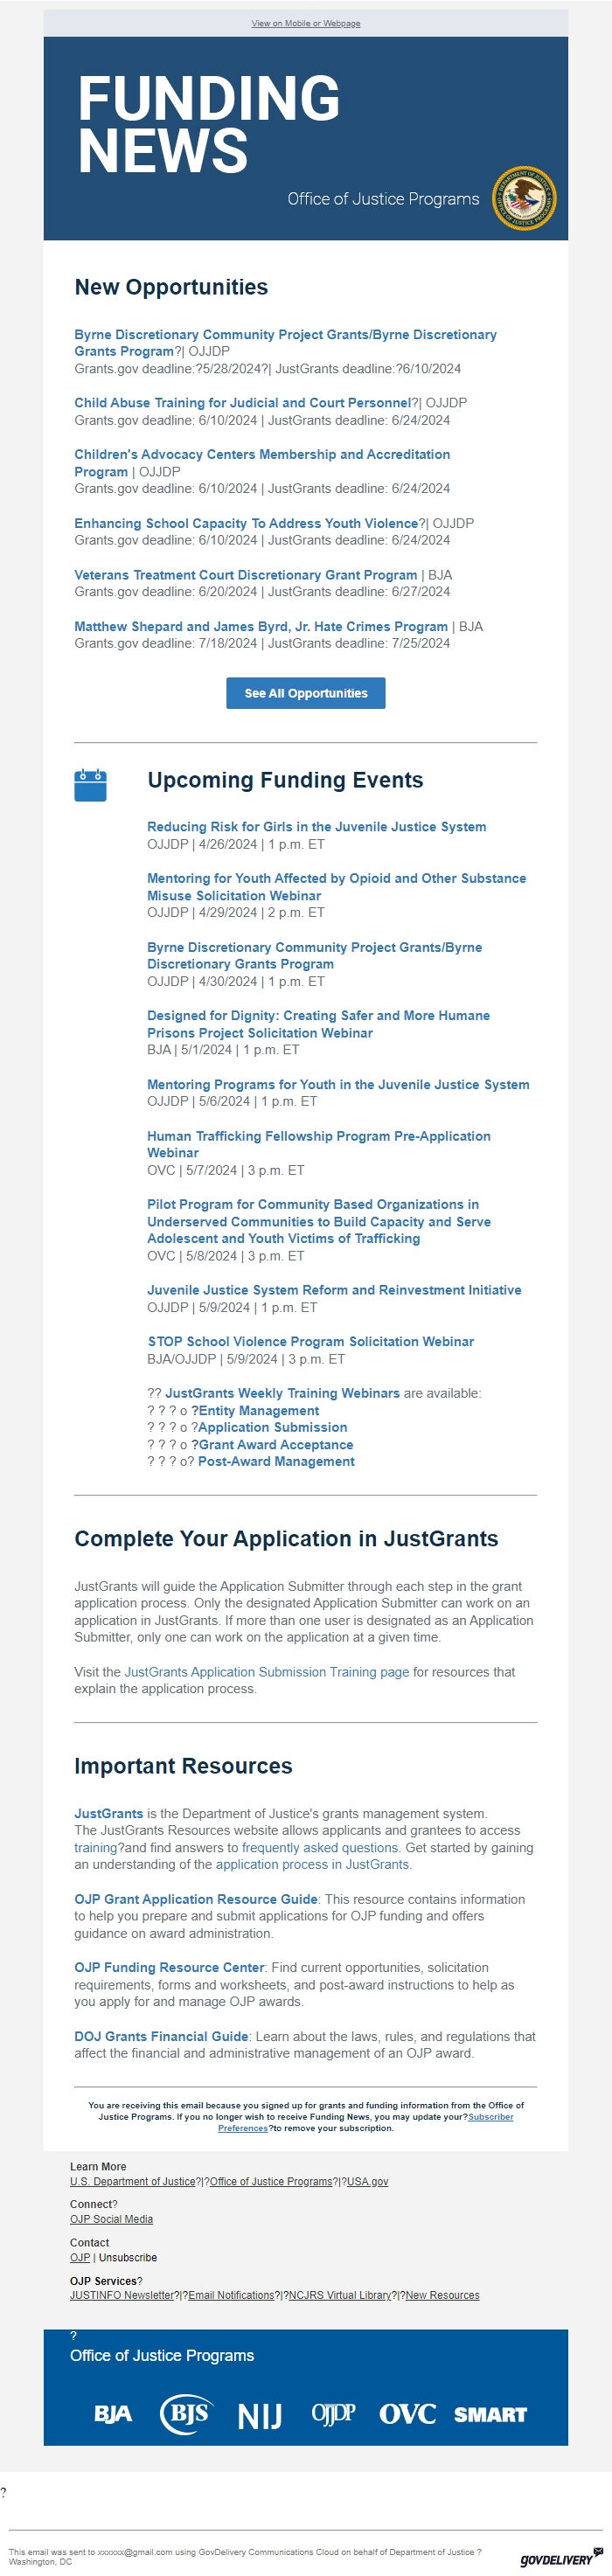
Task: Open OJP Funding Resource Center link
Action: click(x=169, y=1968)
